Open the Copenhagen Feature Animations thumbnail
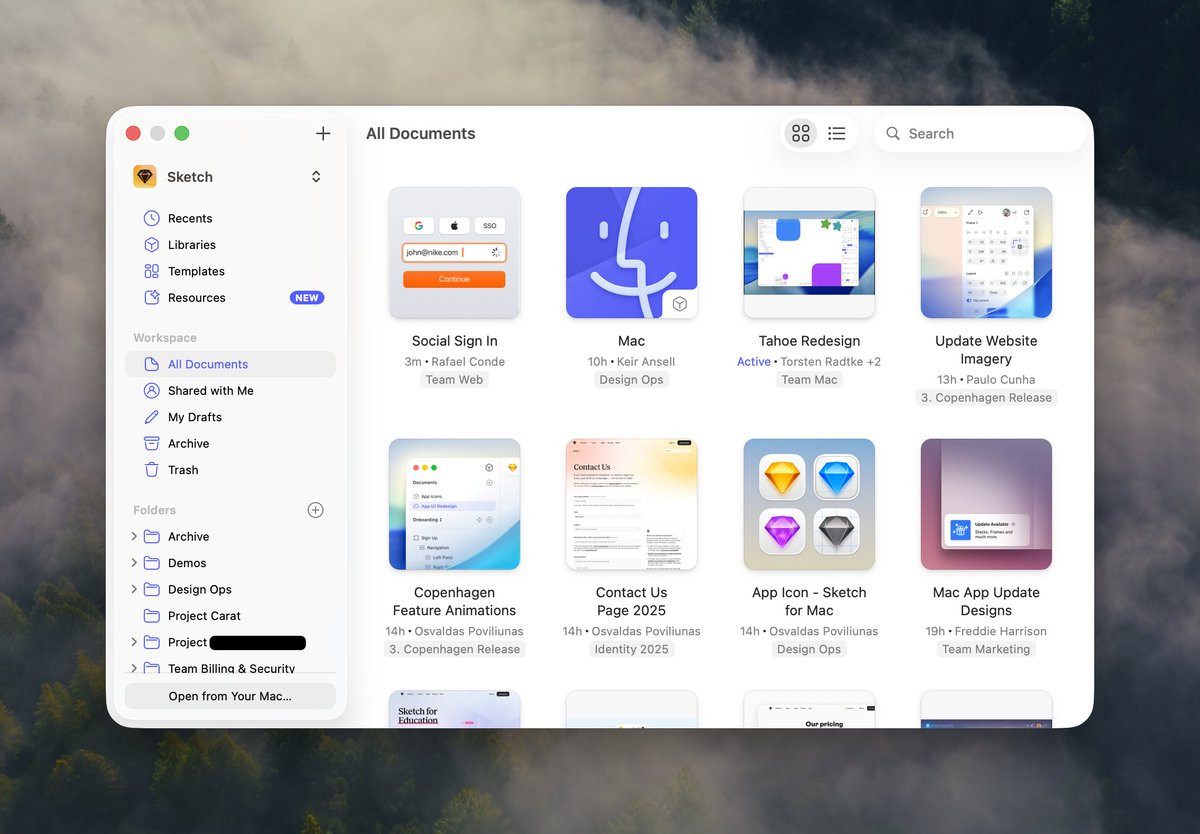This screenshot has height=834, width=1200. point(454,504)
